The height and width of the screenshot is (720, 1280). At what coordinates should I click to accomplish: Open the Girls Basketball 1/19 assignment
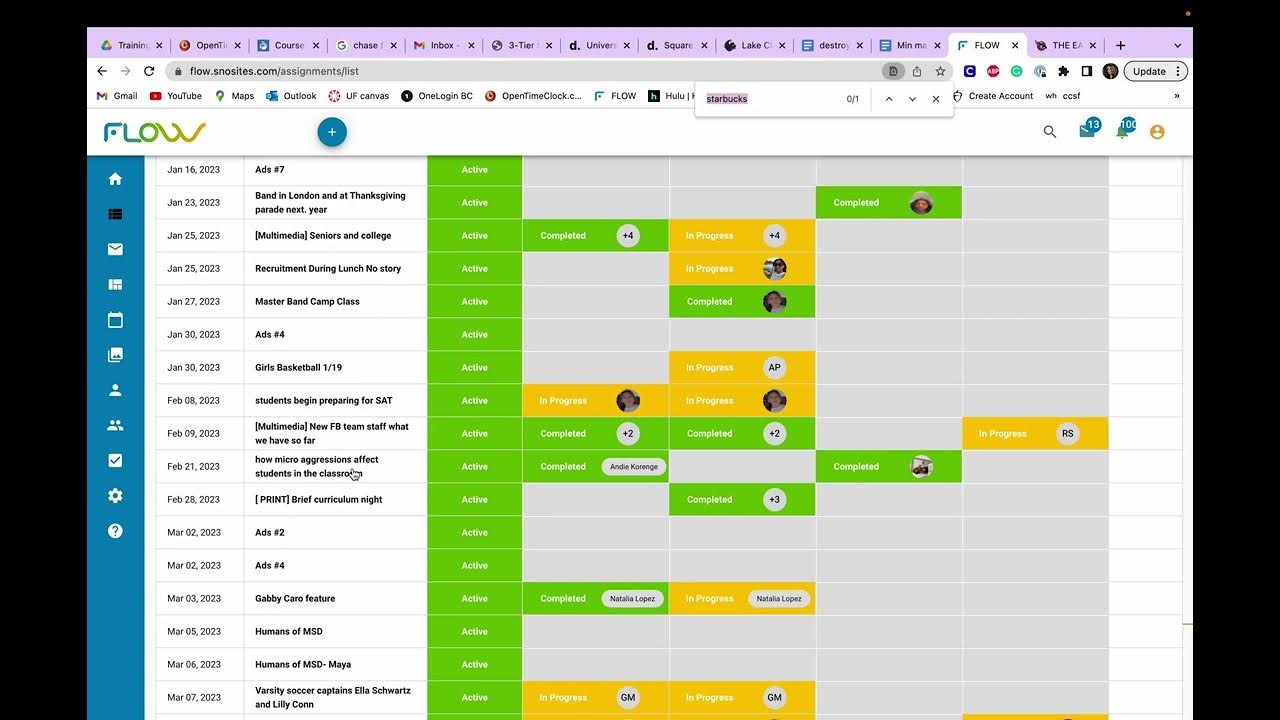click(x=298, y=368)
